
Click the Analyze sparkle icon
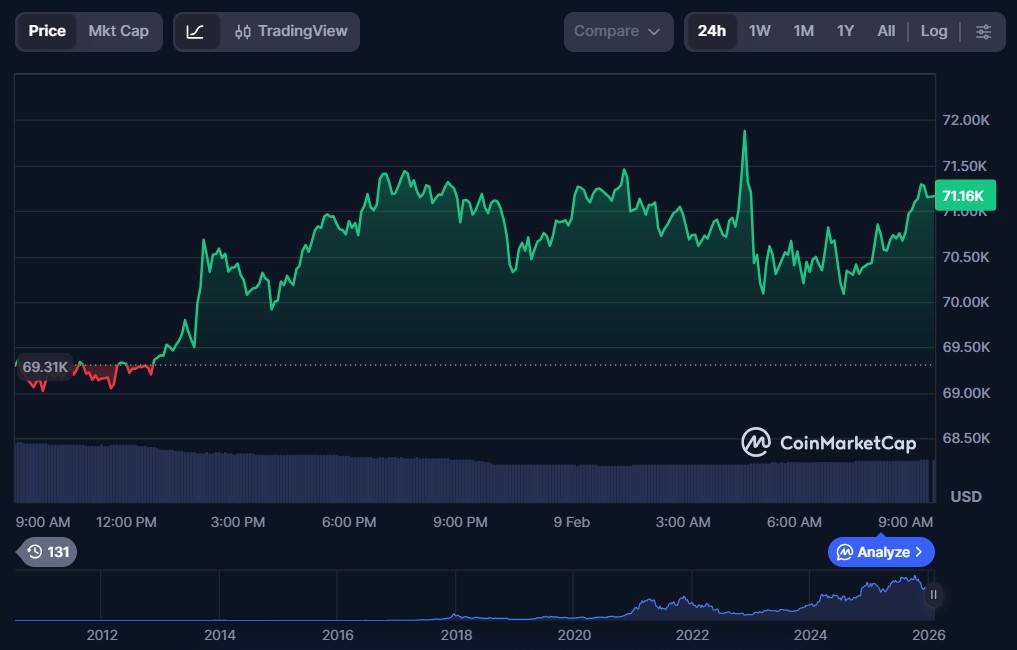pos(845,552)
